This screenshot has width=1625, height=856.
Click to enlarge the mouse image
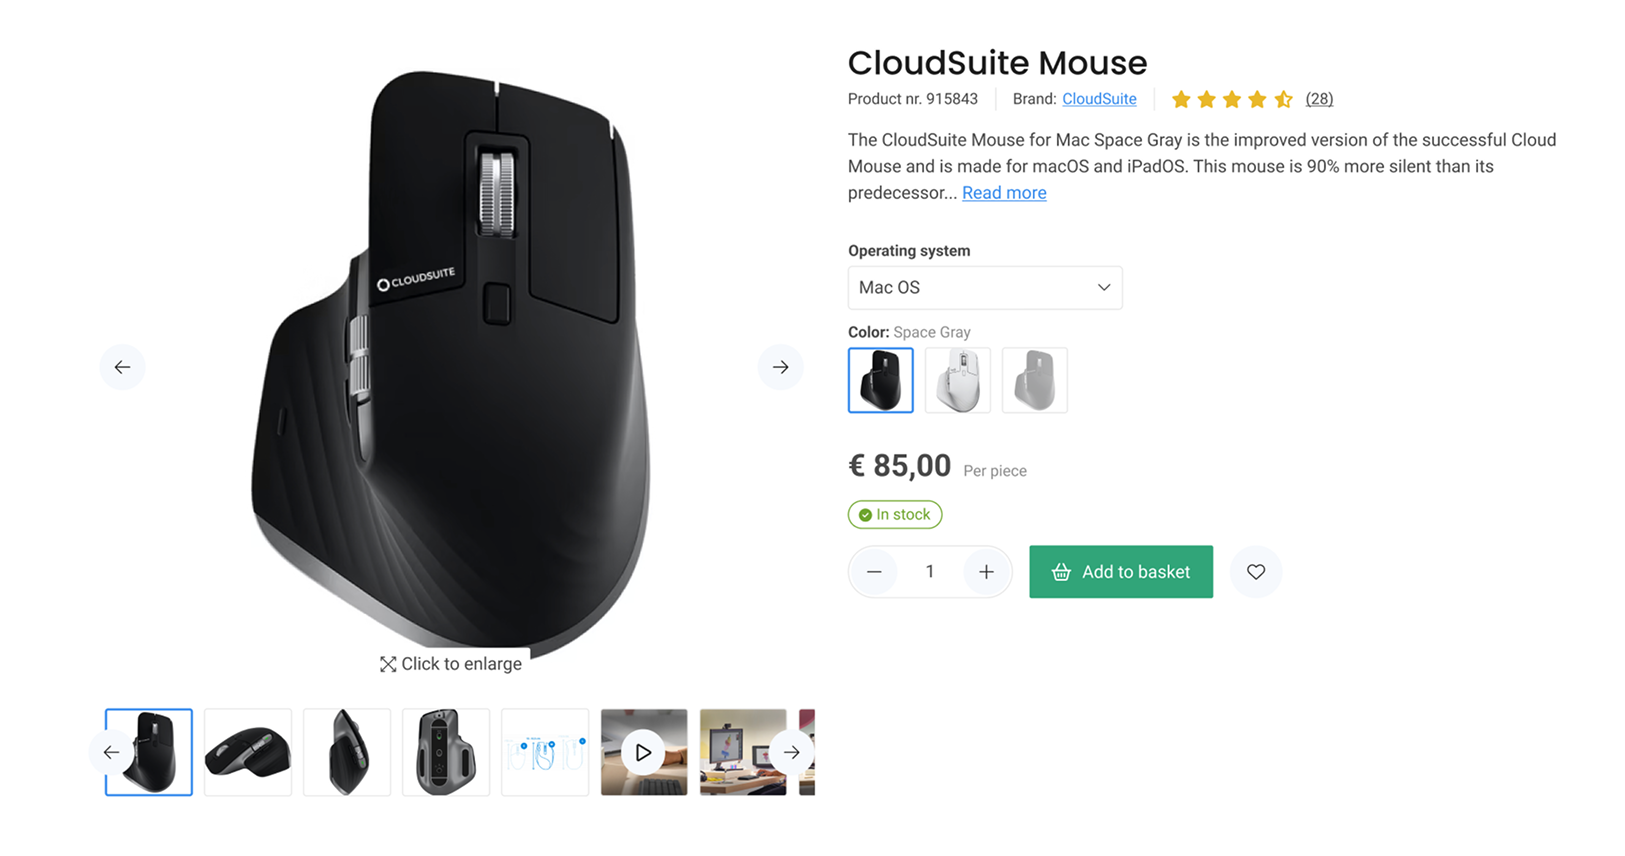click(x=451, y=664)
